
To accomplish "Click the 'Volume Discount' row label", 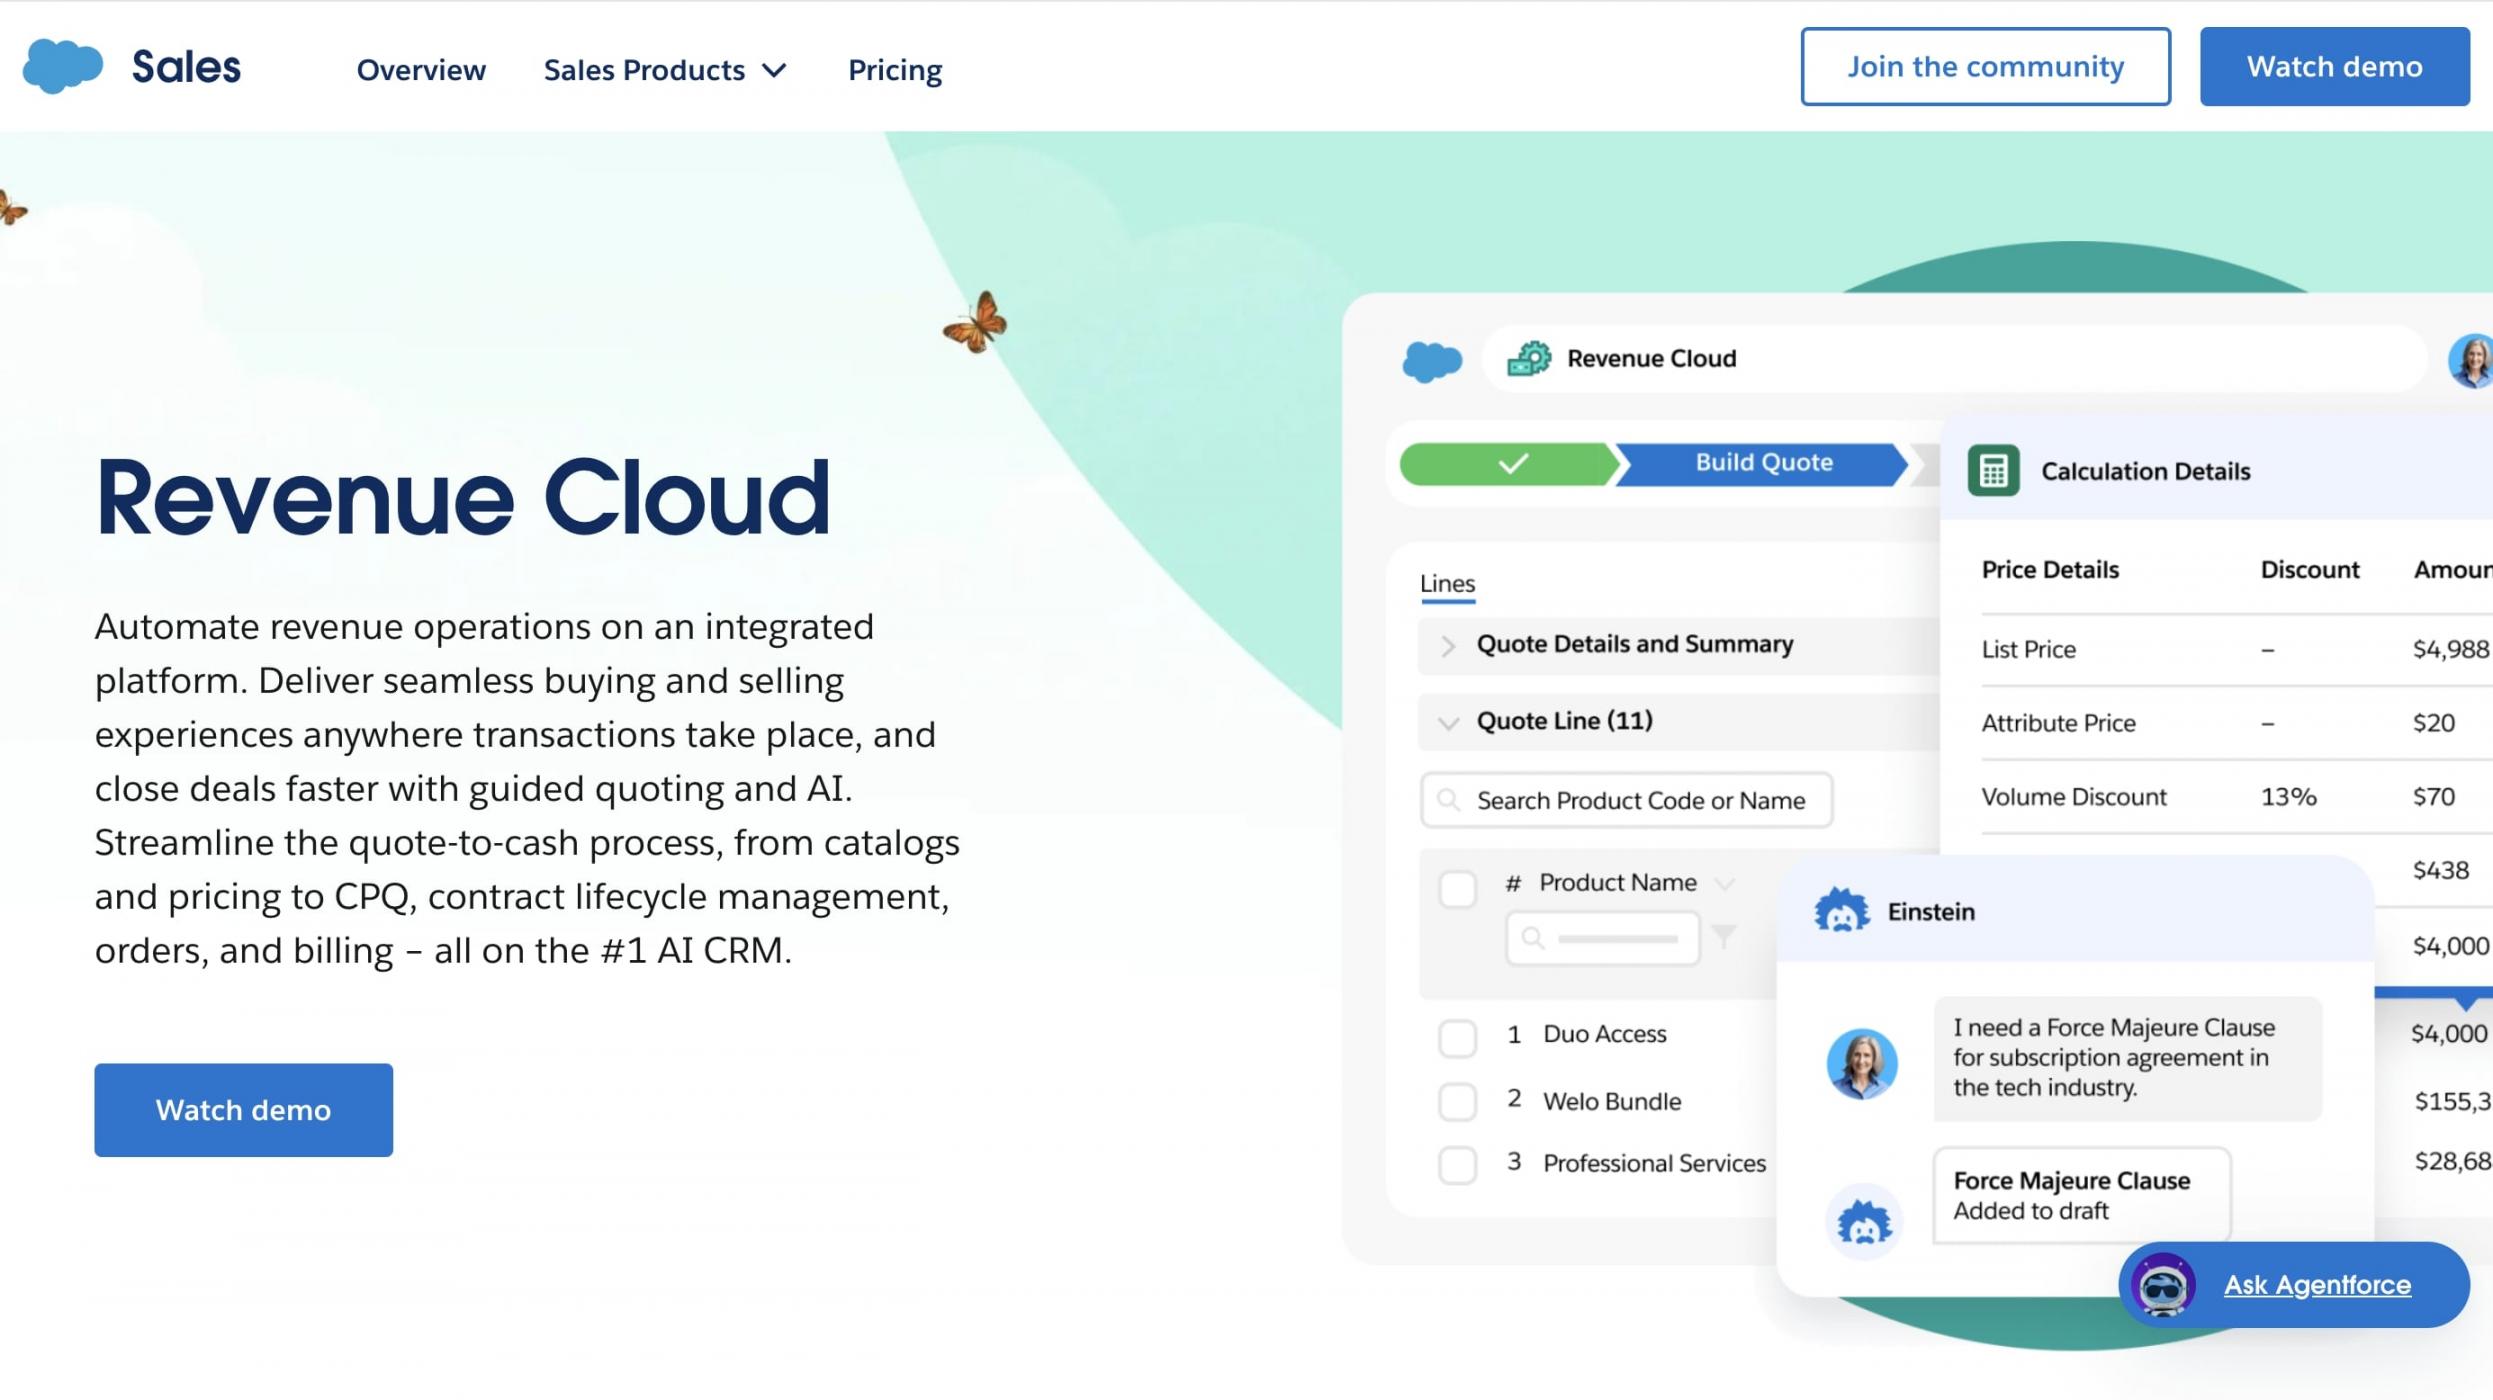I will 2073,797.
